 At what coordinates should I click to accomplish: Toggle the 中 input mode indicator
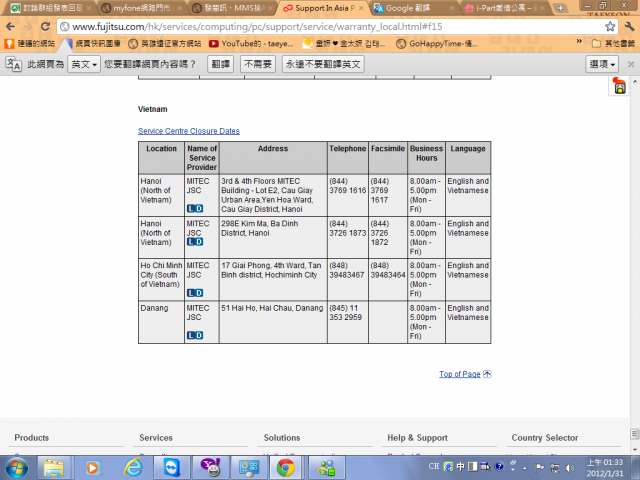460,466
